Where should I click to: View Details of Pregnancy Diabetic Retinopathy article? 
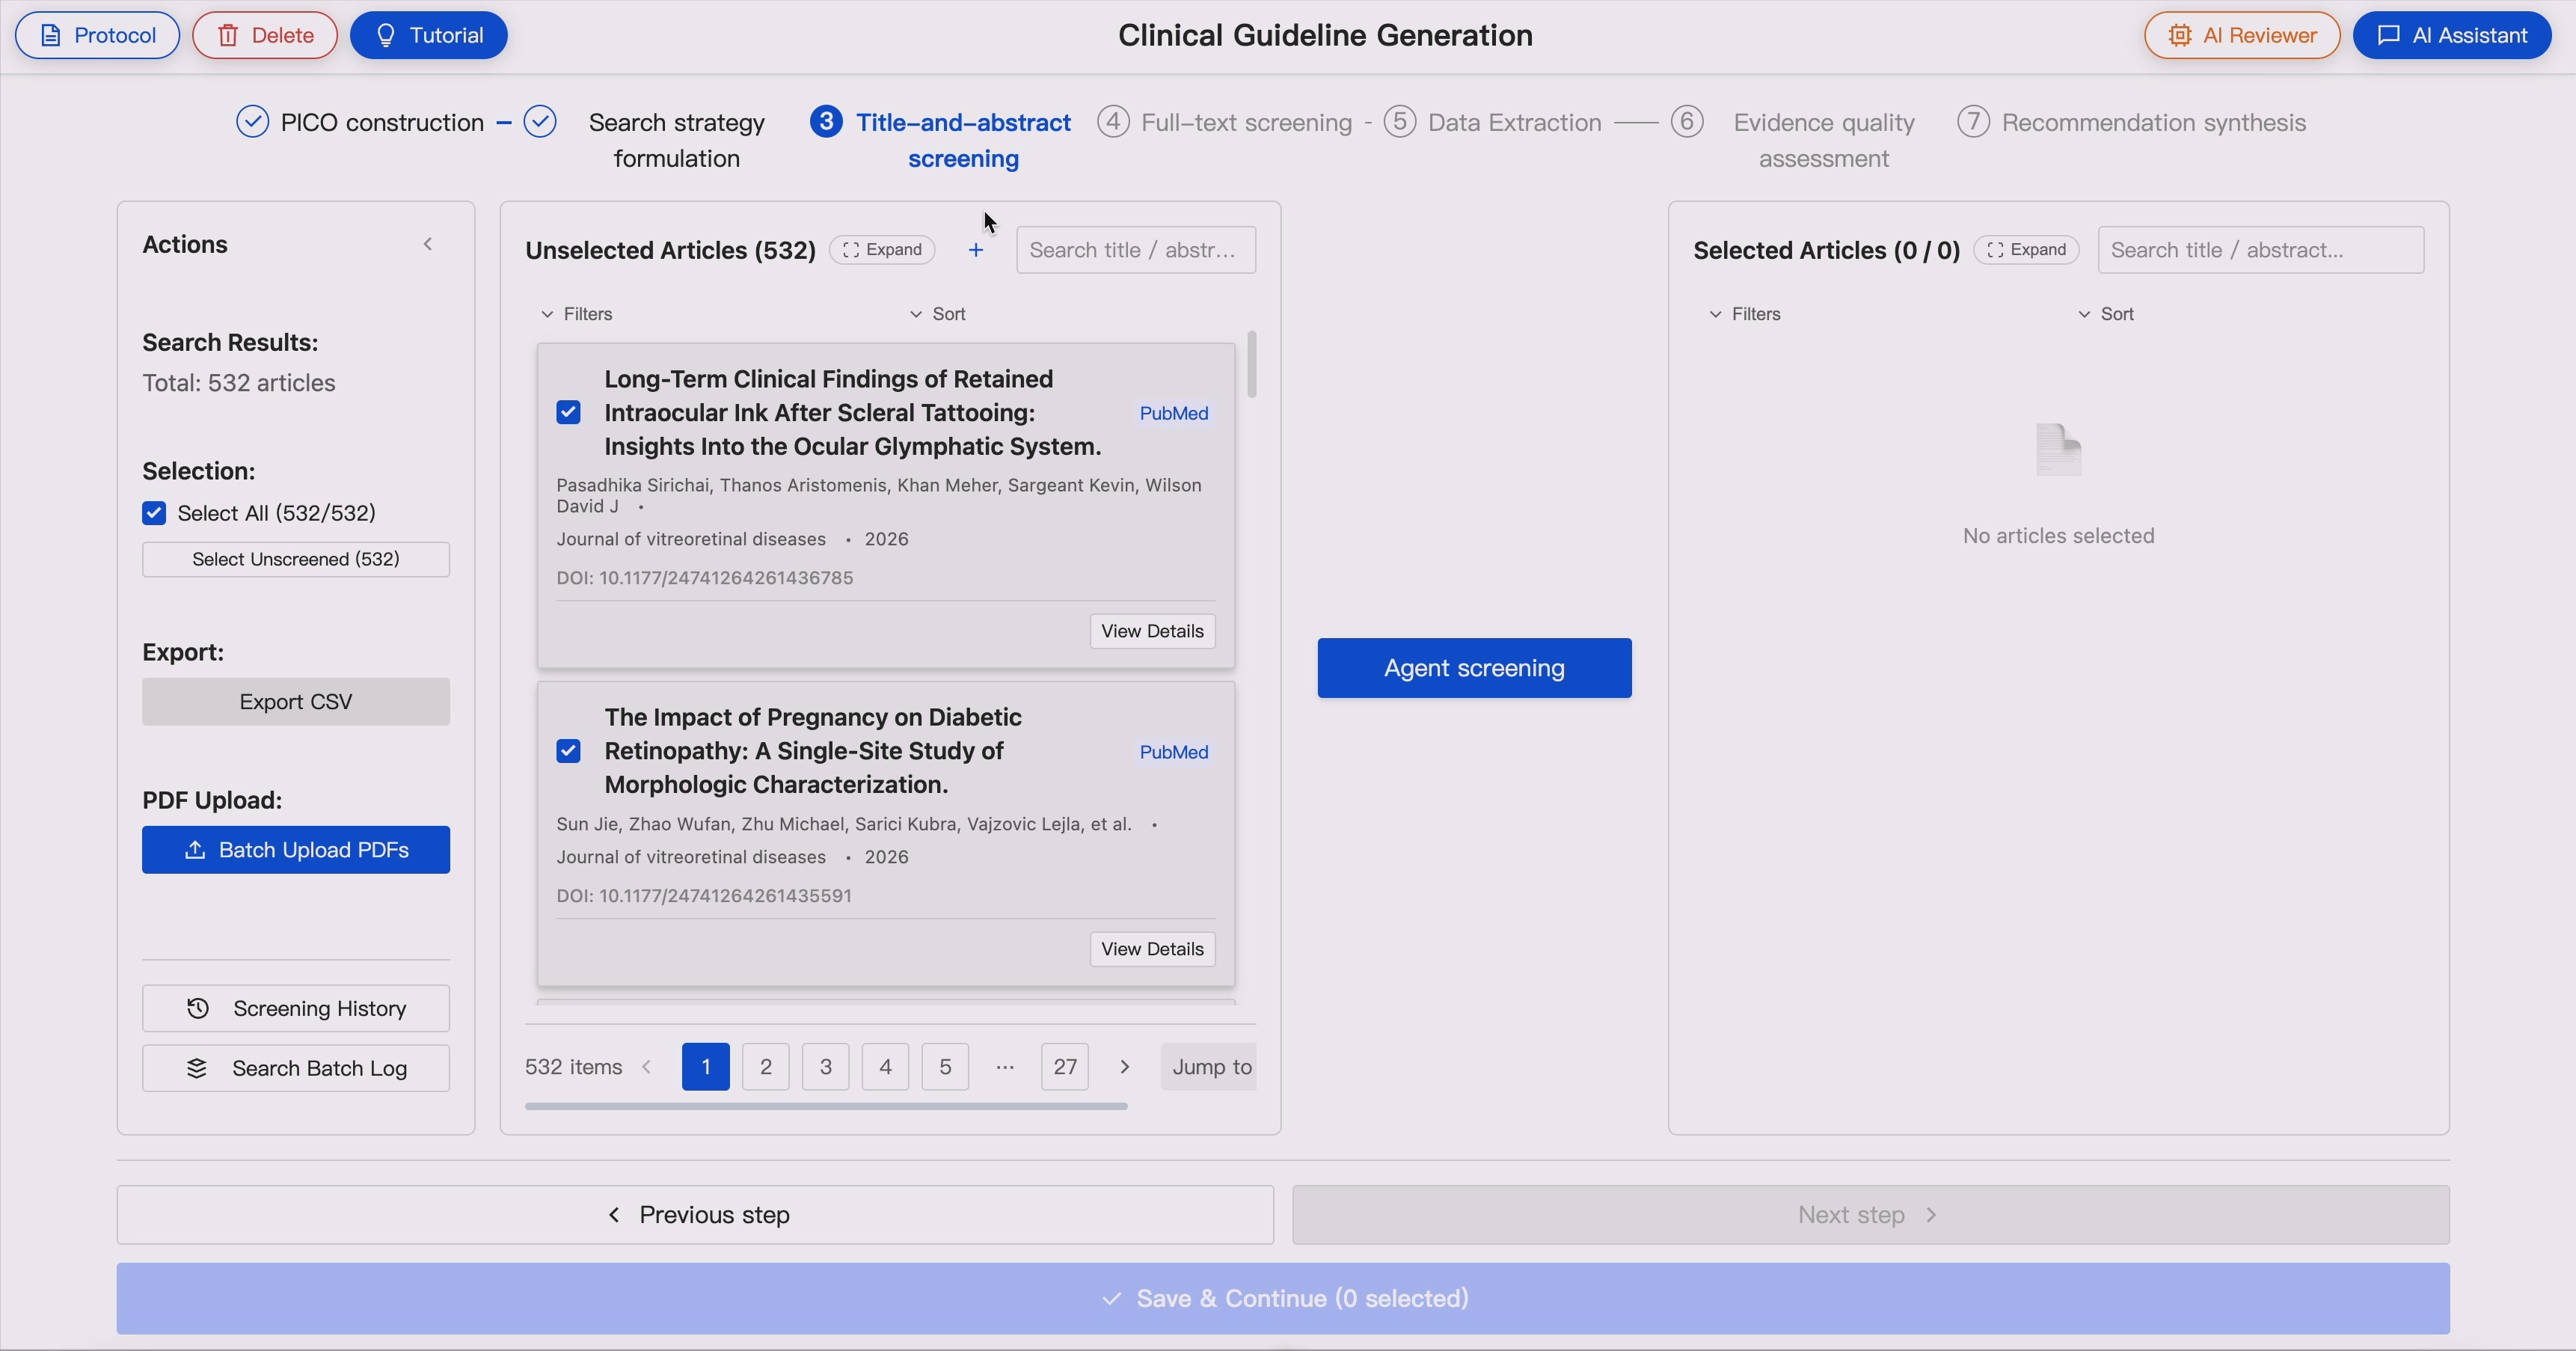click(x=1152, y=949)
